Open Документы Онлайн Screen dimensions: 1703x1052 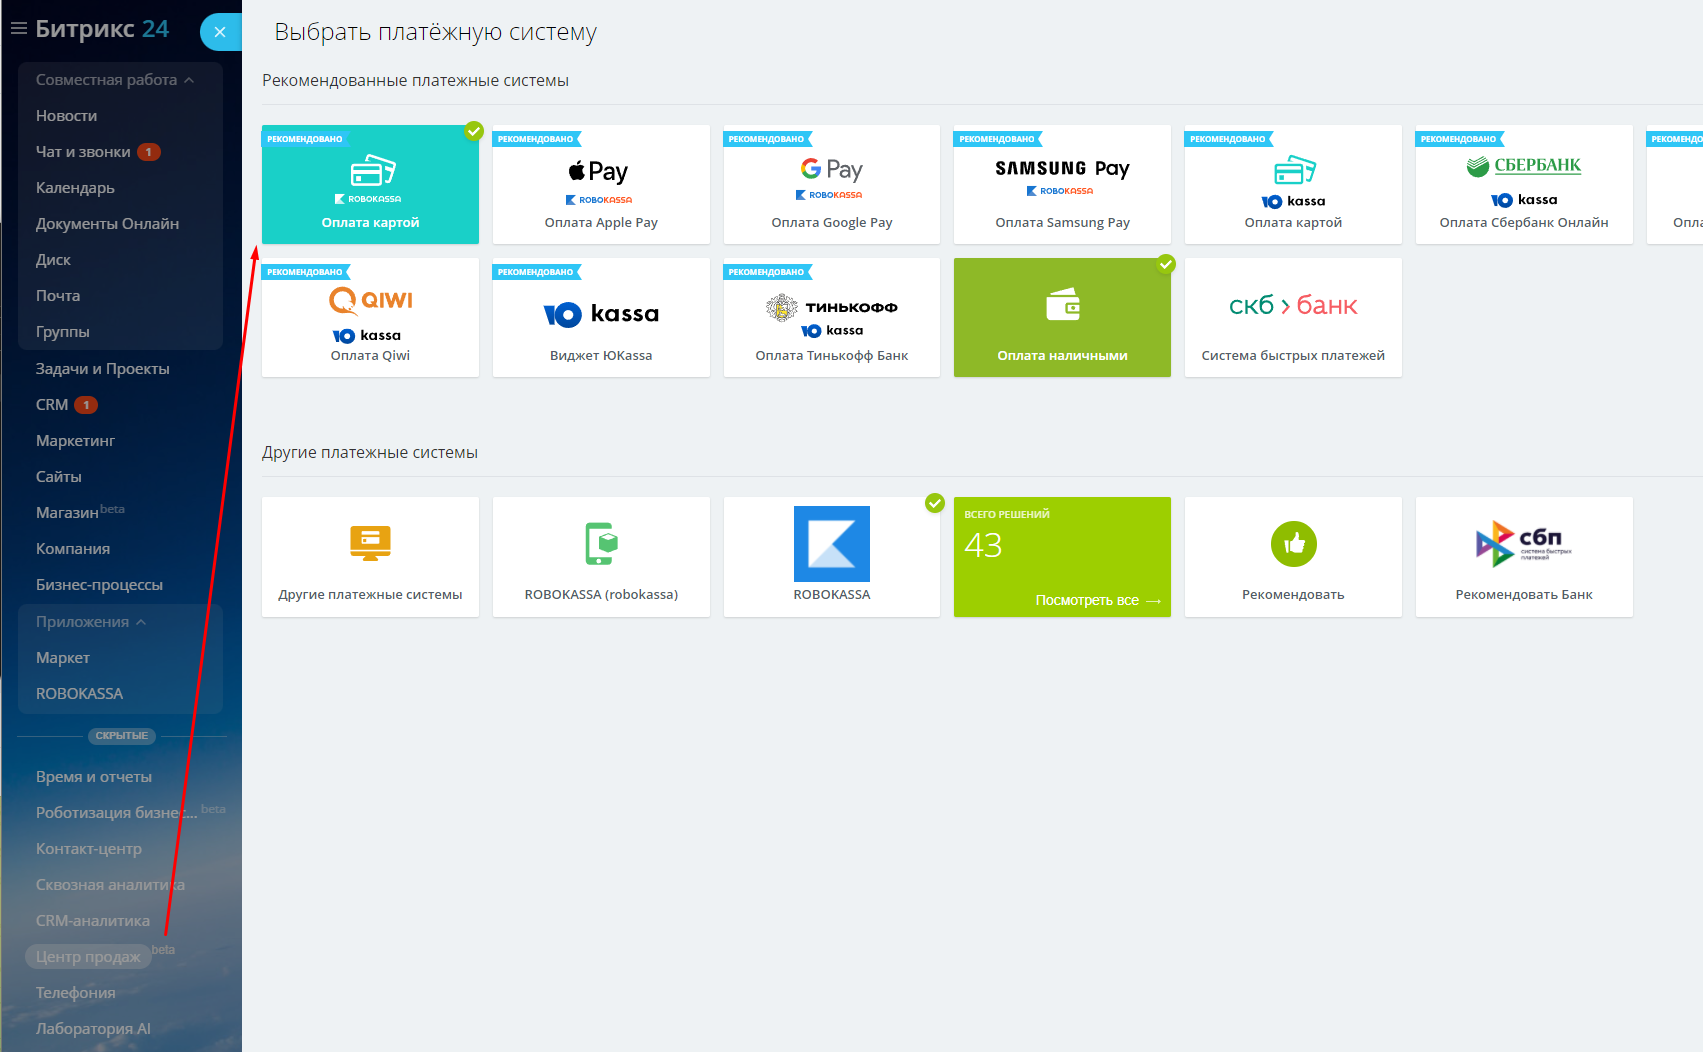pos(107,224)
